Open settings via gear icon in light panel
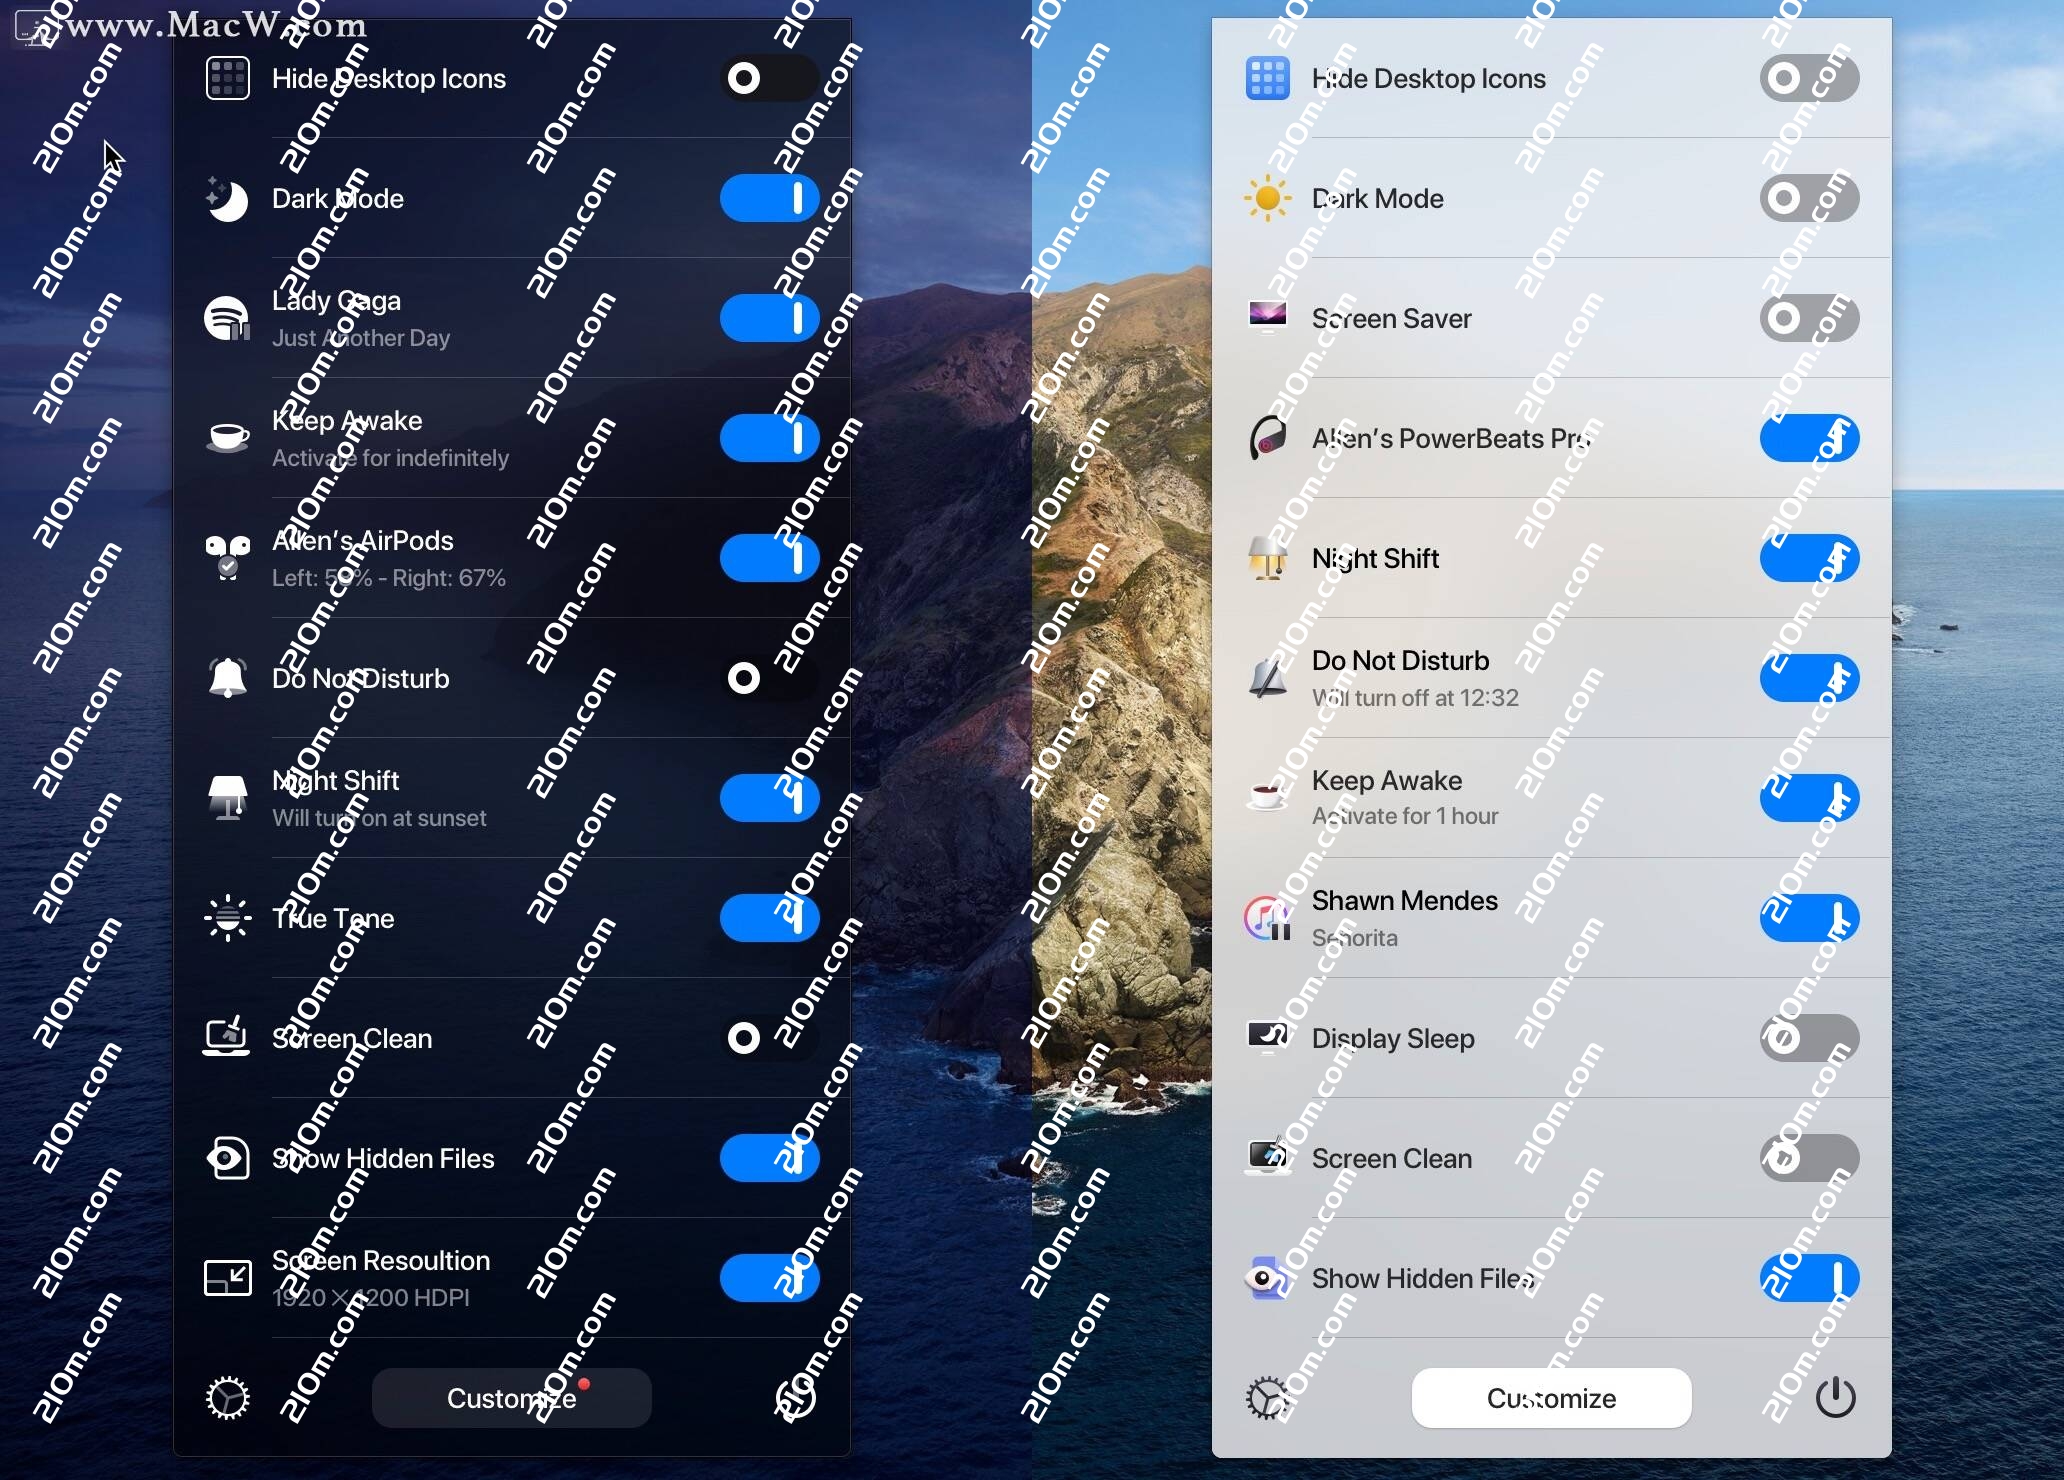The width and height of the screenshot is (2064, 1480). click(1267, 1398)
